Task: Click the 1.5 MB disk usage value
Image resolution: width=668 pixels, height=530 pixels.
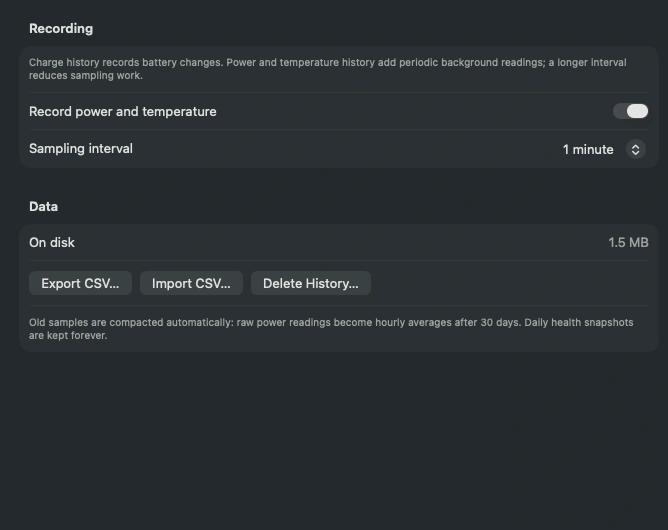Action: point(628,242)
